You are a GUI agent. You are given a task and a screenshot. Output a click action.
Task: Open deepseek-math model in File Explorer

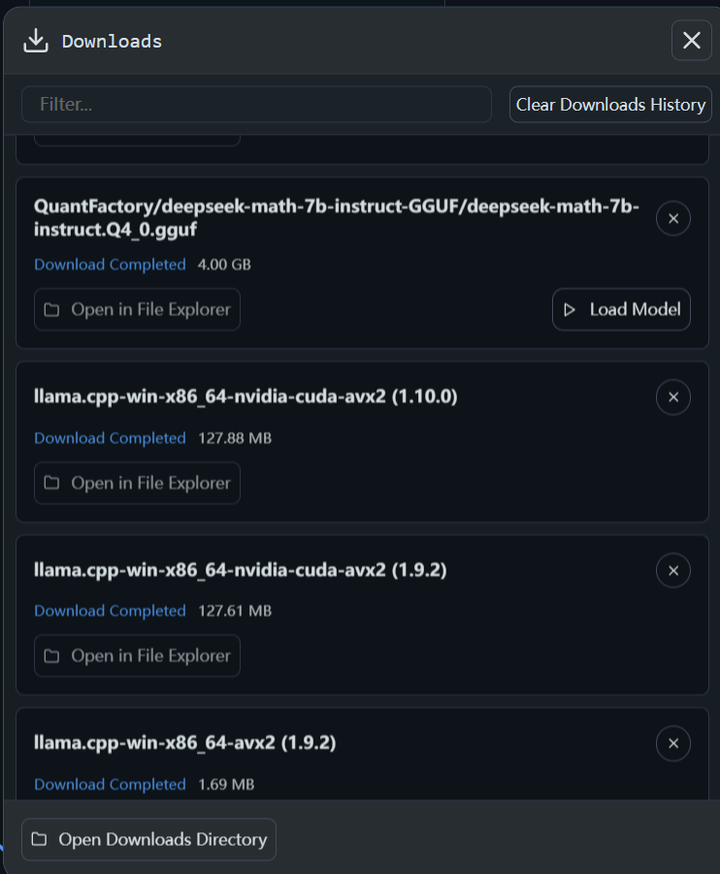(137, 309)
